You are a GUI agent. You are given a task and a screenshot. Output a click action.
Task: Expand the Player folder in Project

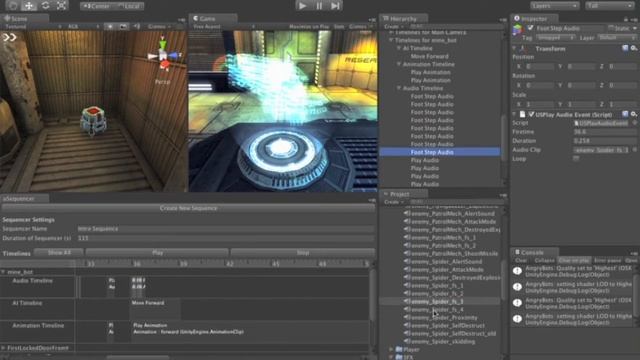tap(391, 350)
